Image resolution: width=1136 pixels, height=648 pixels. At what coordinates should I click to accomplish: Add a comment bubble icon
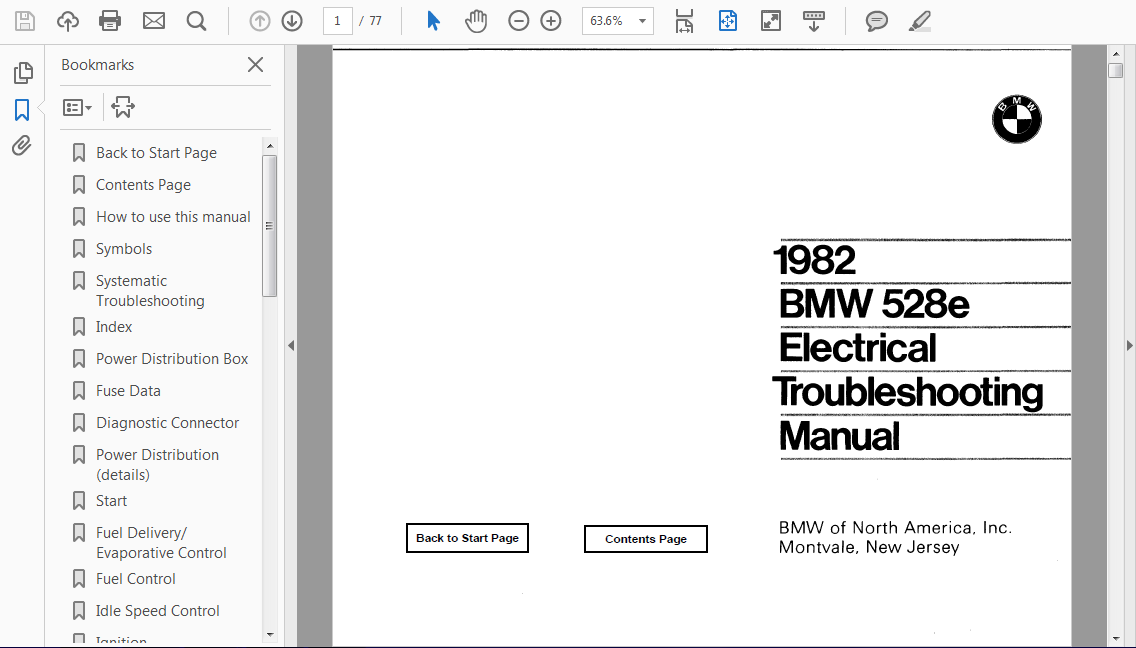coord(877,21)
